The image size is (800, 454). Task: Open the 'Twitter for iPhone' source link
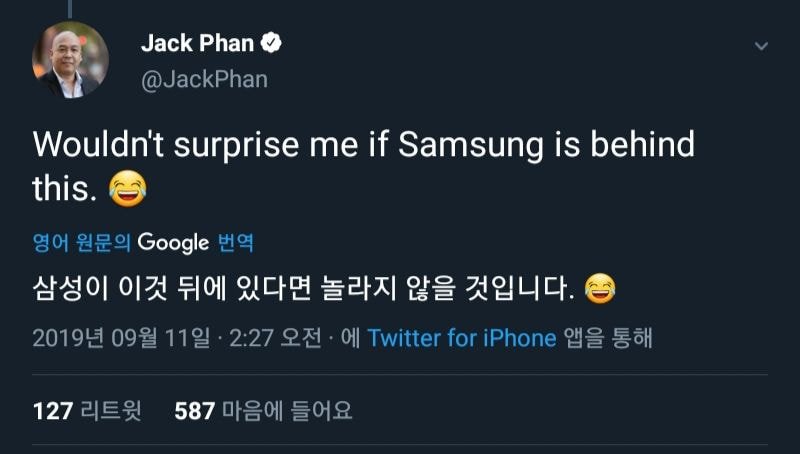[461, 338]
